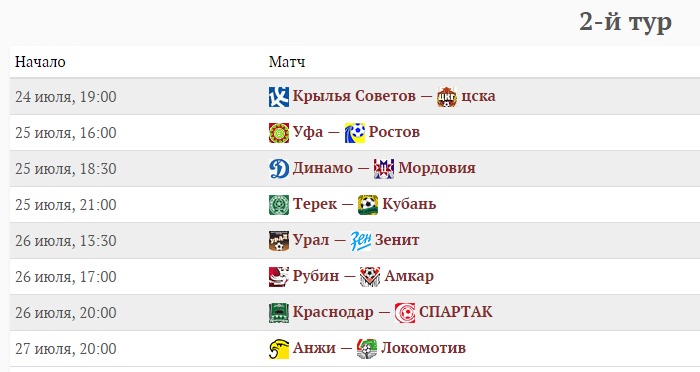Select the 24 июля, 19:00 match time
This screenshot has height=372, width=700.
pos(66,97)
